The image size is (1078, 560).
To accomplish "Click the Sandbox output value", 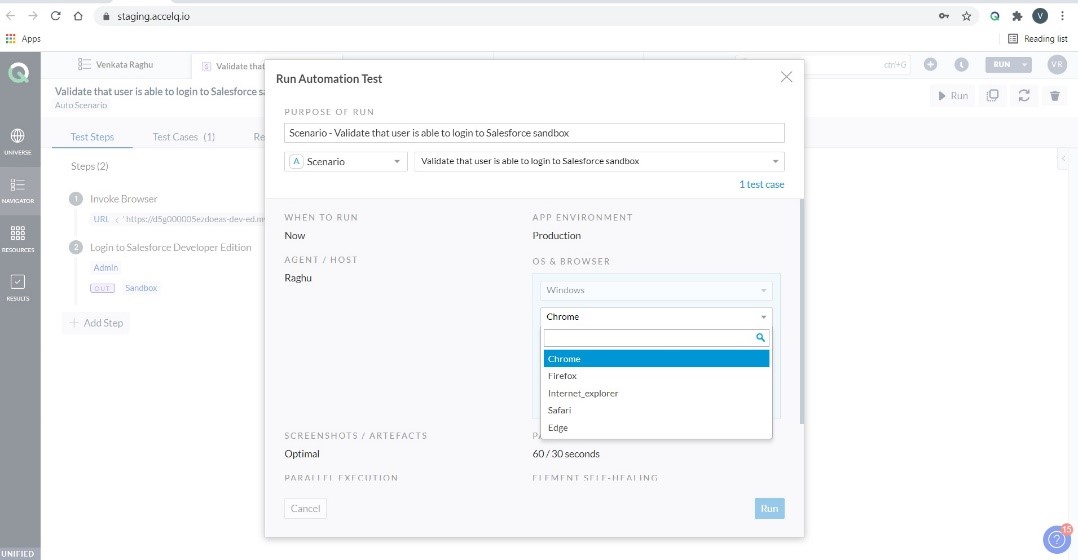I will (141, 288).
